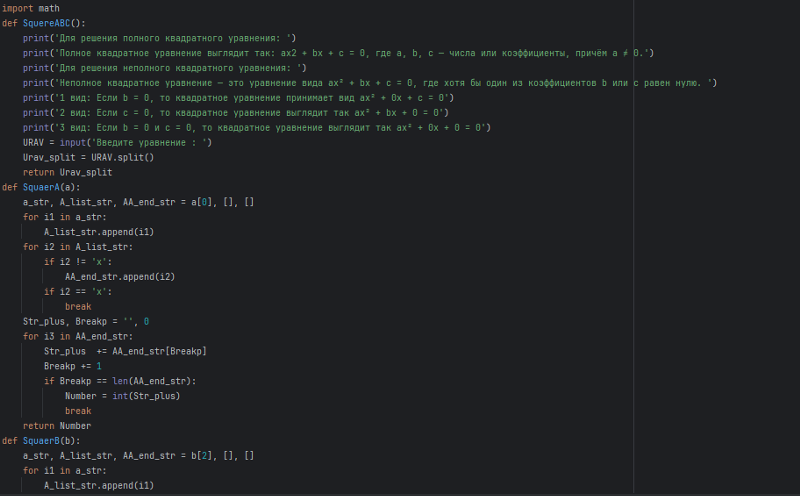Click the 'Str_plus, Breakp' initialization line
800x496 pixels.
point(86,321)
